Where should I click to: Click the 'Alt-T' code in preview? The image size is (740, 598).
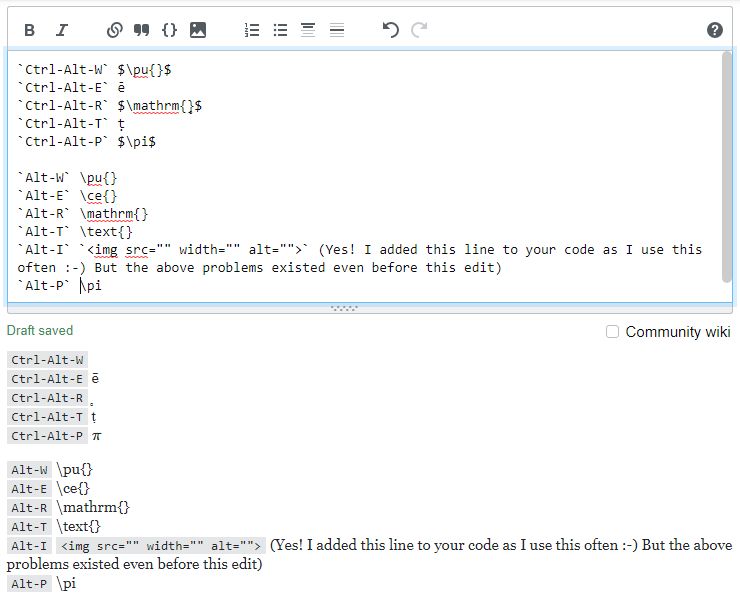pyautogui.click(x=29, y=527)
